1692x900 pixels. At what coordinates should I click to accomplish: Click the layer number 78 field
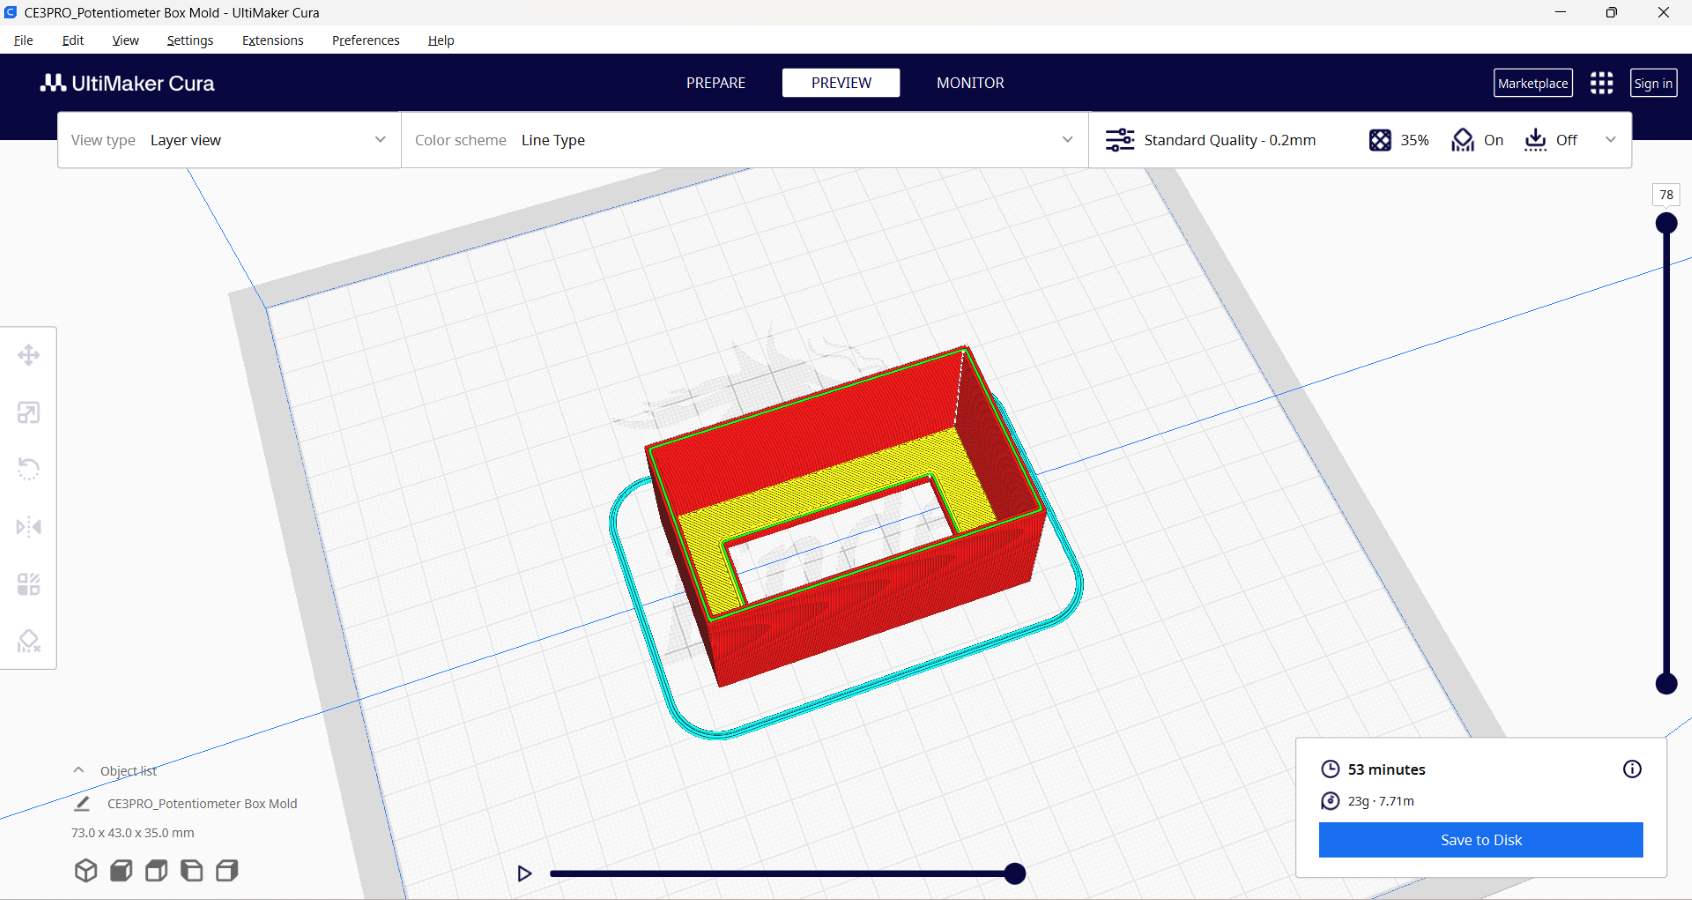click(x=1666, y=195)
